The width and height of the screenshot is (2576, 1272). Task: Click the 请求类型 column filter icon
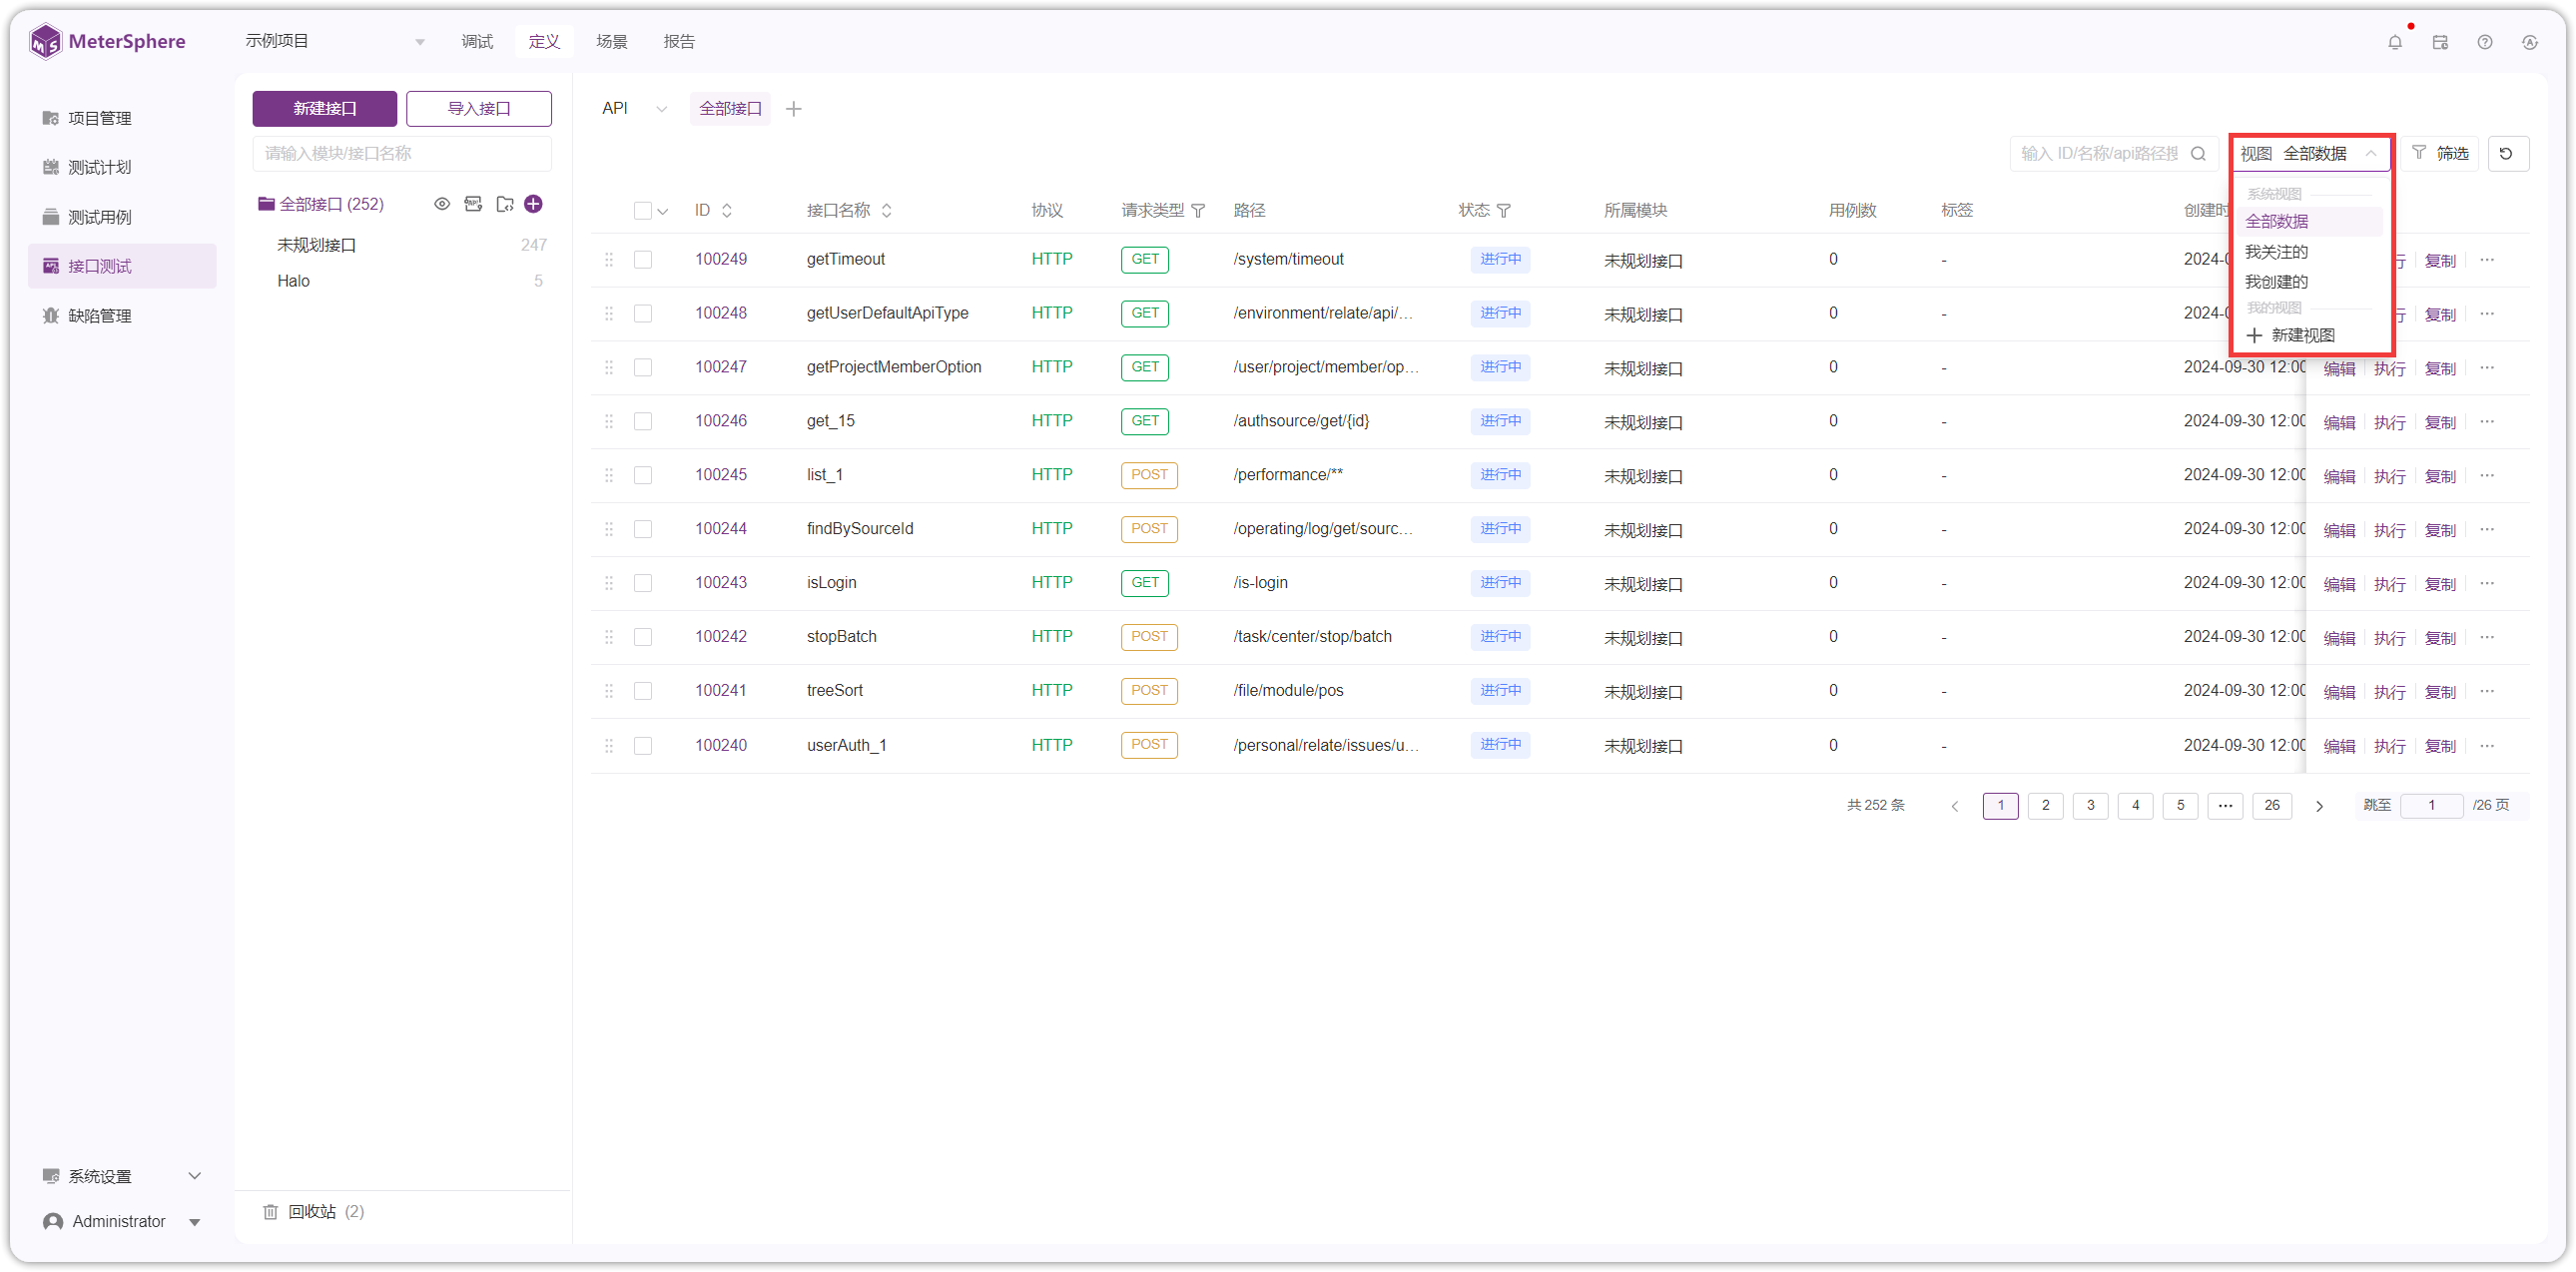coord(1198,210)
